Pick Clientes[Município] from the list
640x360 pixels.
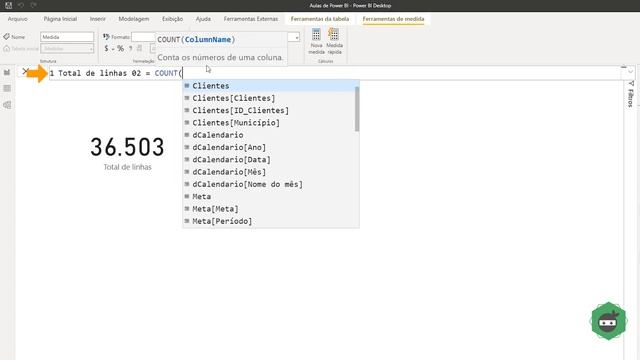click(269, 122)
